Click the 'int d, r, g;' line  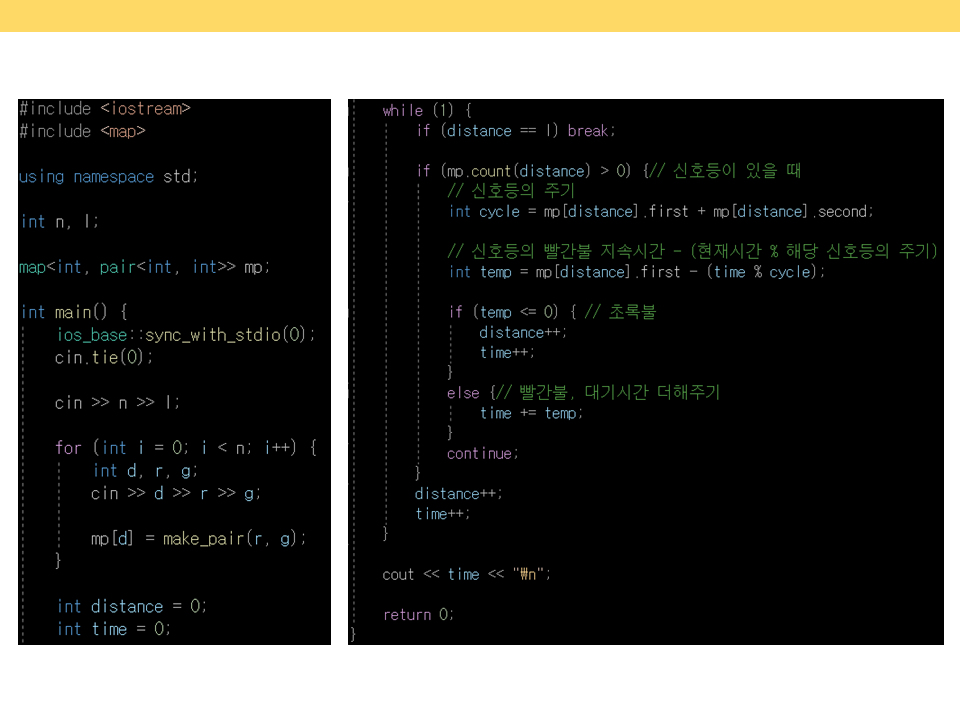pos(145,471)
